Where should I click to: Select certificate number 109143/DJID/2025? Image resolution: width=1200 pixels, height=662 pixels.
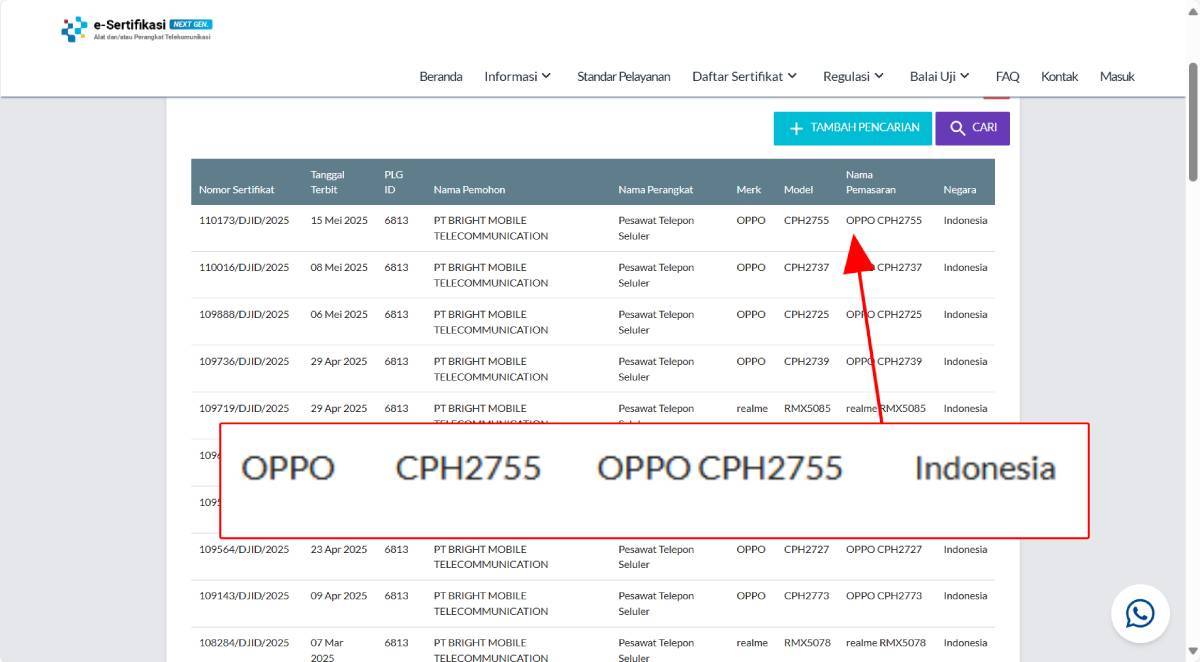(x=244, y=595)
